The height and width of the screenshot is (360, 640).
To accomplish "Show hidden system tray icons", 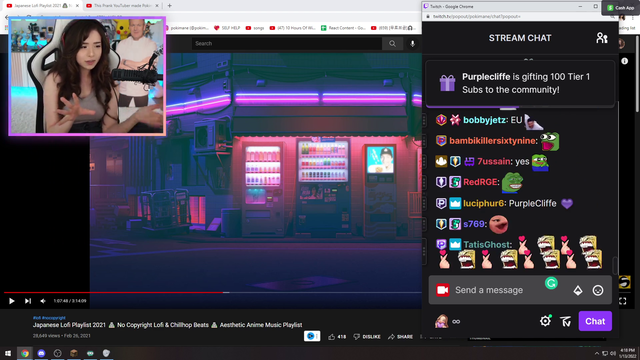I will pyautogui.click(x=597, y=353).
